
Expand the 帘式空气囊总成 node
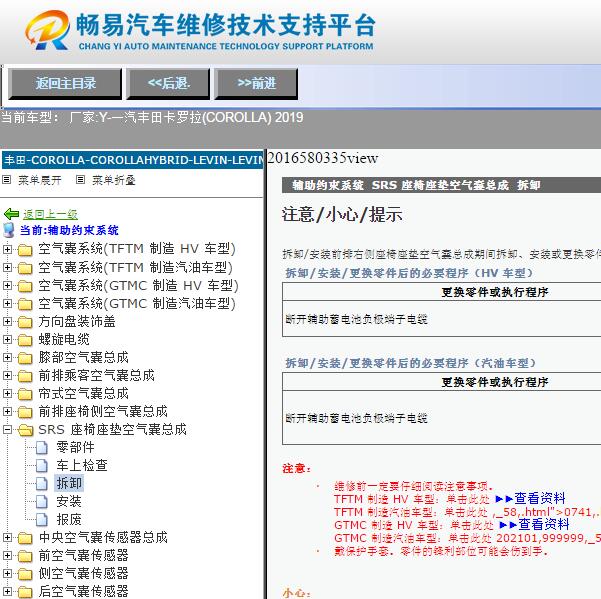(7, 393)
